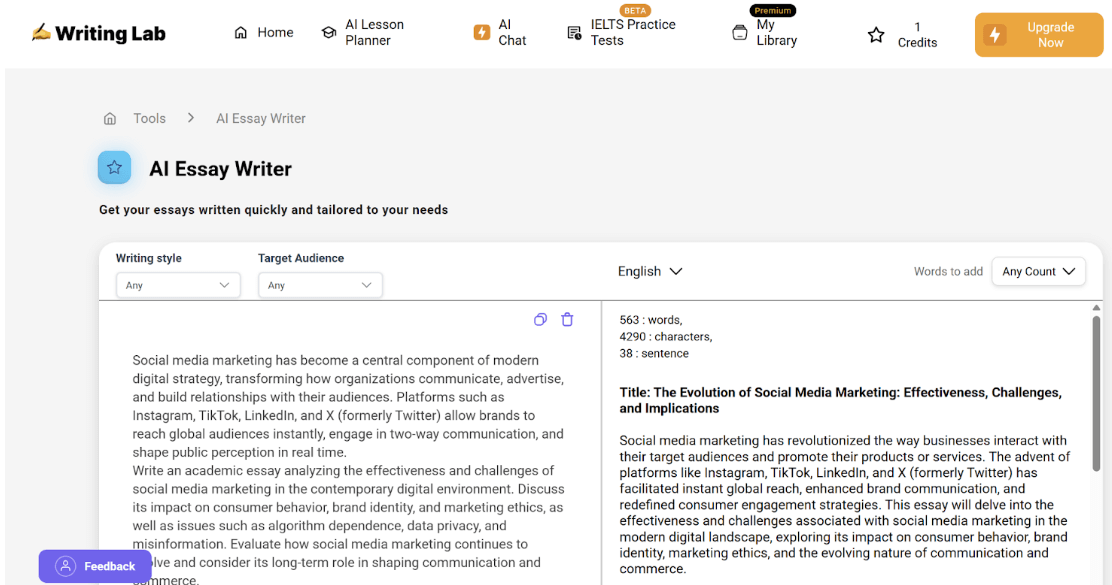The image size is (1112, 585).
Task: Open the Any Count words dropdown
Action: [x=1038, y=271]
